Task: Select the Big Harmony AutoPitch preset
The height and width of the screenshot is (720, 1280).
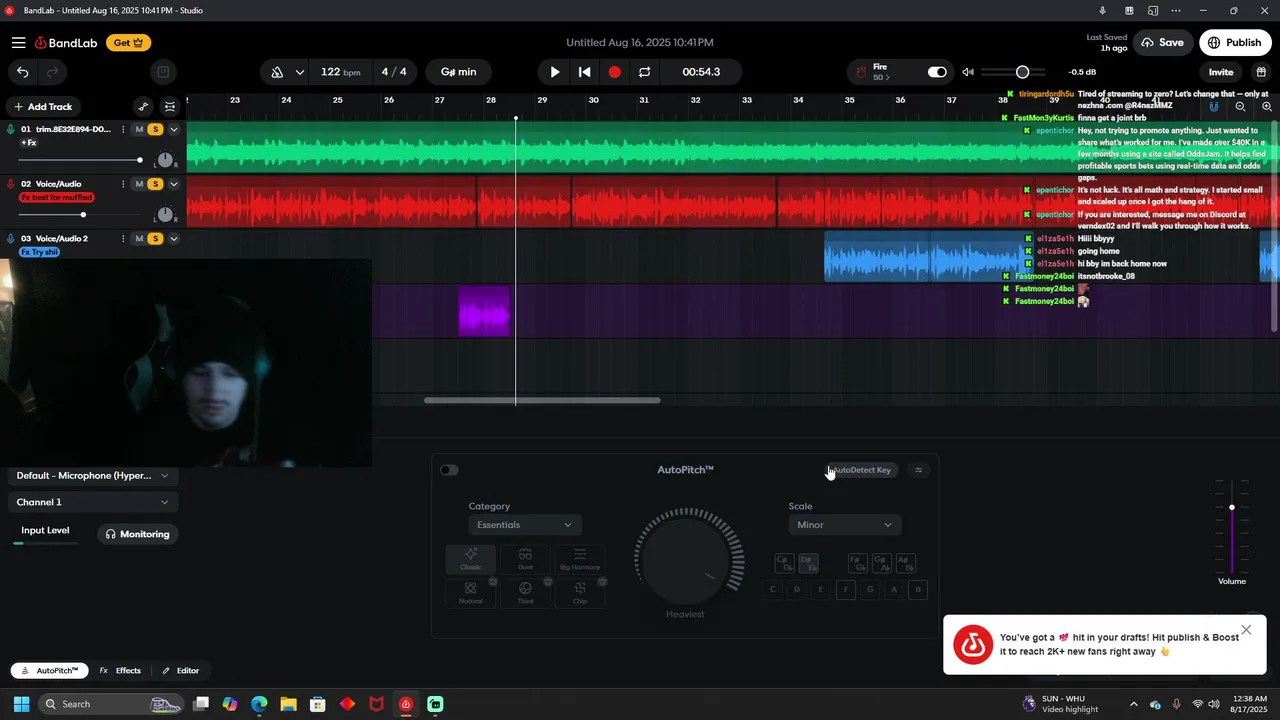Action: 580,559
